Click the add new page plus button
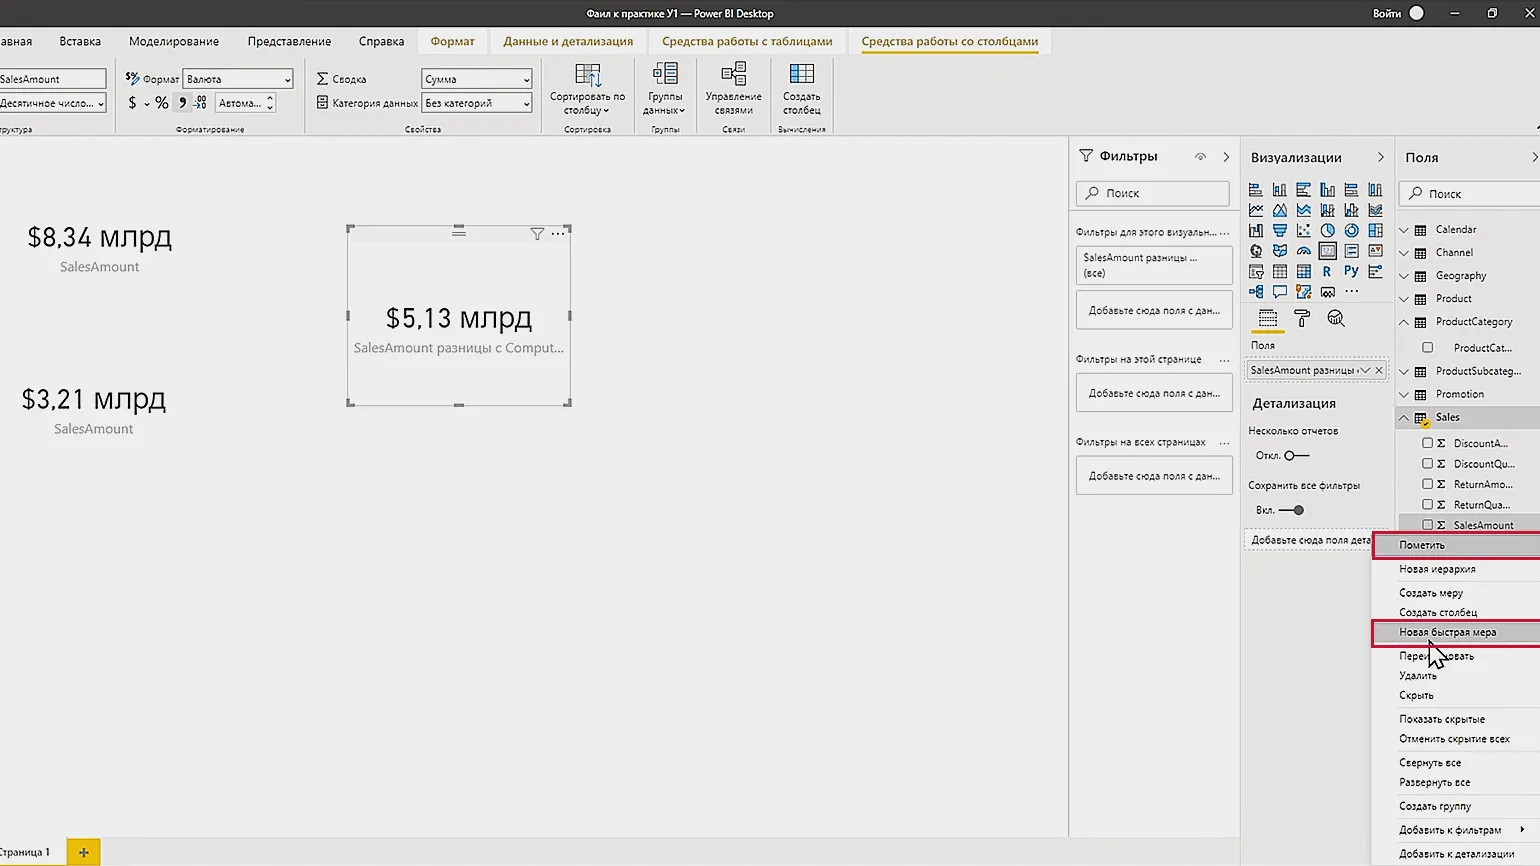The height and width of the screenshot is (866, 1540). coord(83,852)
